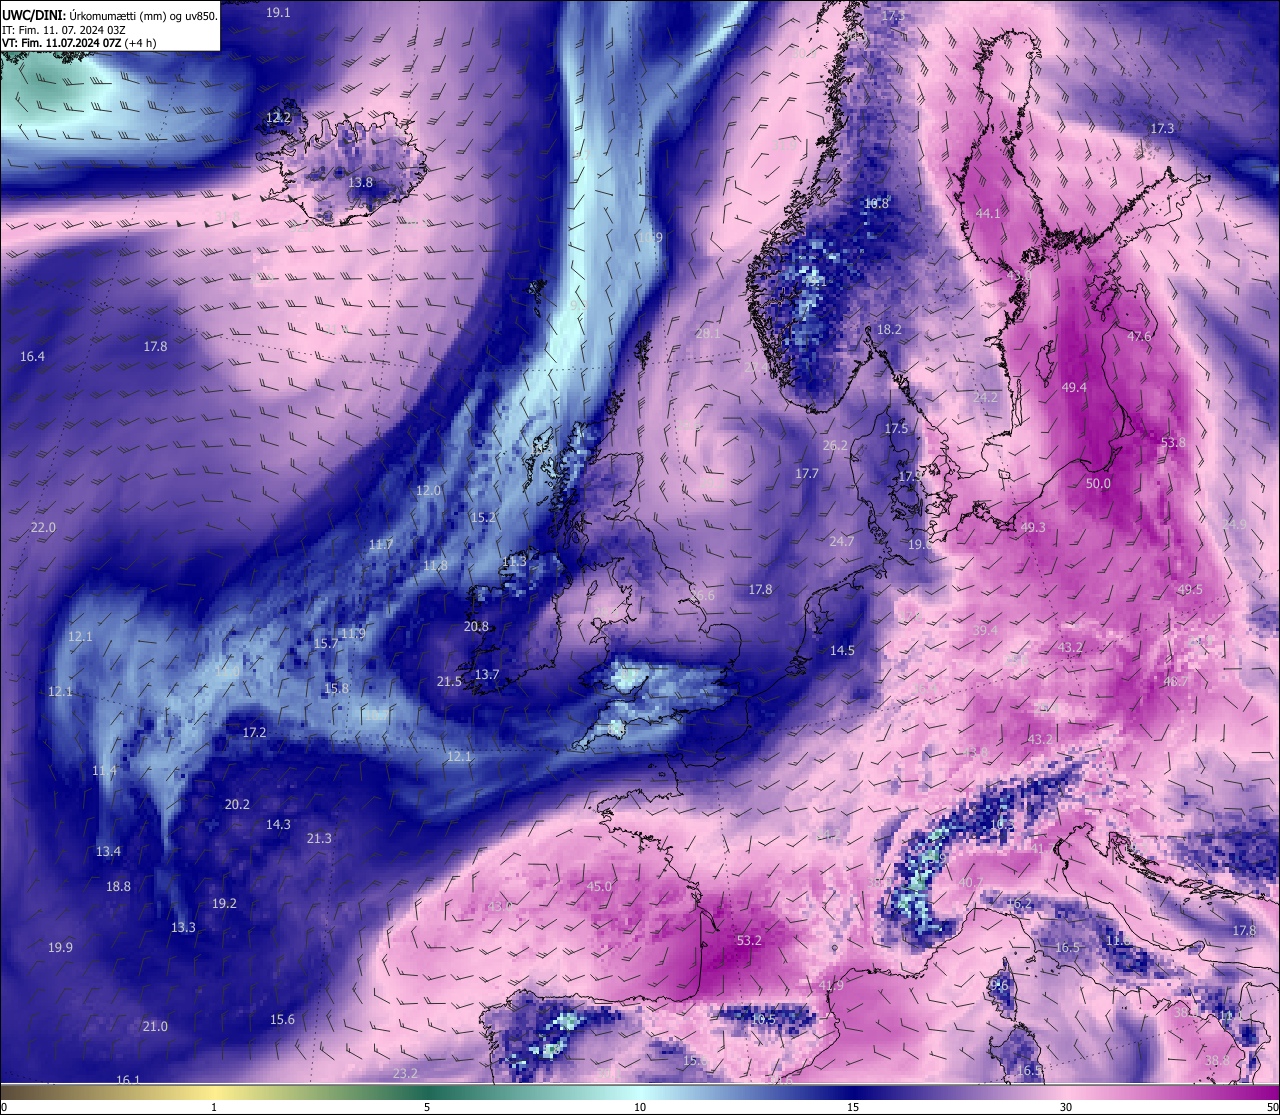Click the 26.2 value in the Skagerrak
The width and height of the screenshot is (1280, 1115).
coord(835,446)
